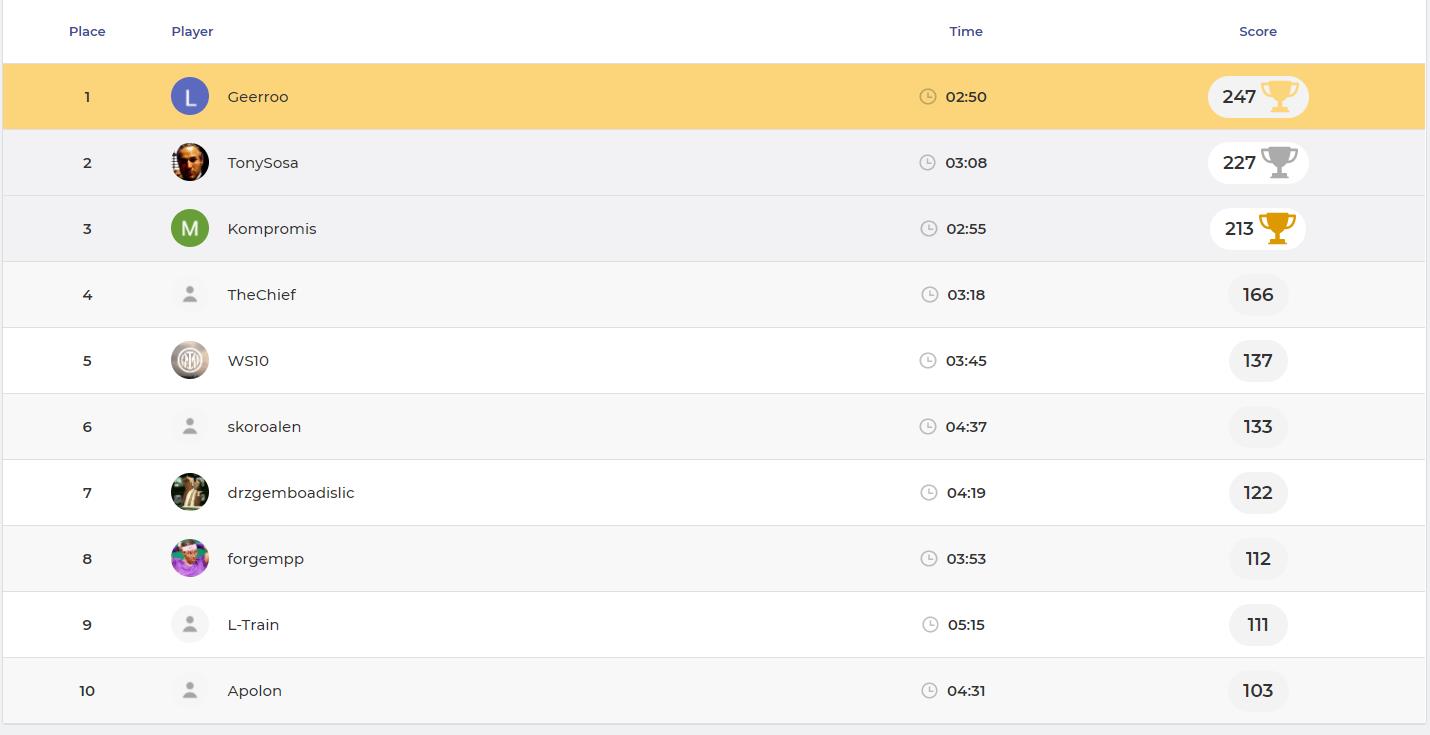This screenshot has width=1430, height=735.
Task: Click the score badge 133
Action: click(1258, 426)
